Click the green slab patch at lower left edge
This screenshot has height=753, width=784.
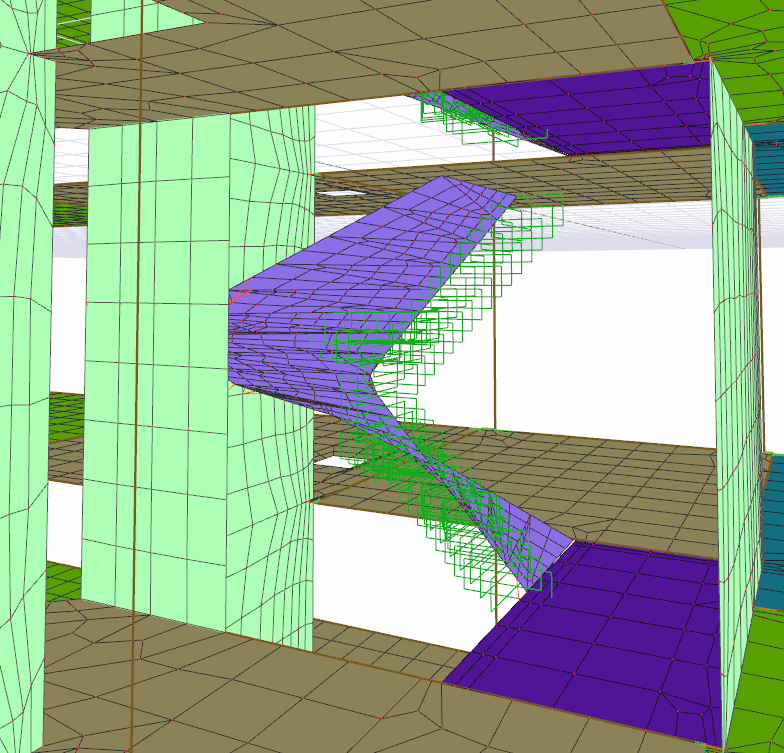coord(62,580)
